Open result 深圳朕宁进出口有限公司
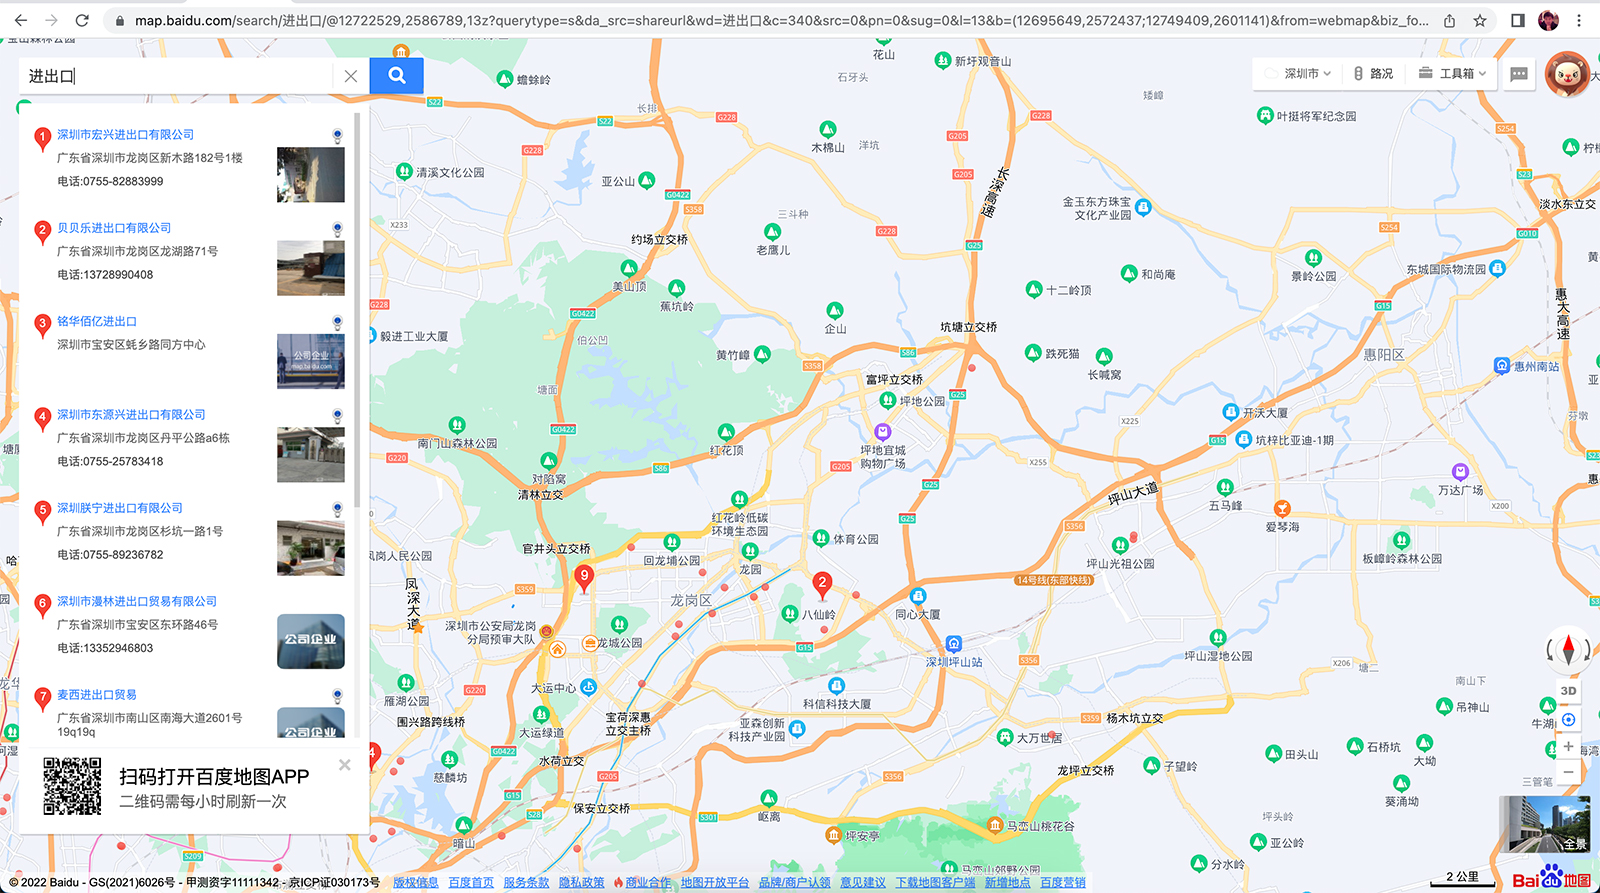The height and width of the screenshot is (893, 1600). (x=120, y=508)
